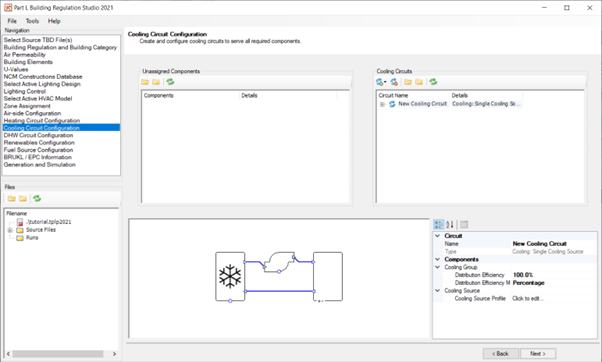The width and height of the screenshot is (602, 362).
Task: Click the Part L Studio app icon
Action: pyautogui.click(x=8, y=8)
